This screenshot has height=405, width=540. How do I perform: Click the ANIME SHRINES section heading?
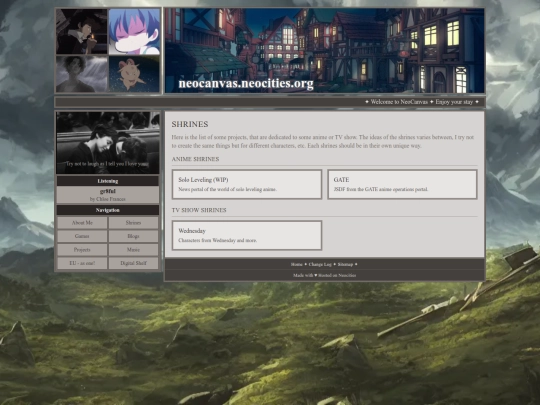click(x=195, y=159)
